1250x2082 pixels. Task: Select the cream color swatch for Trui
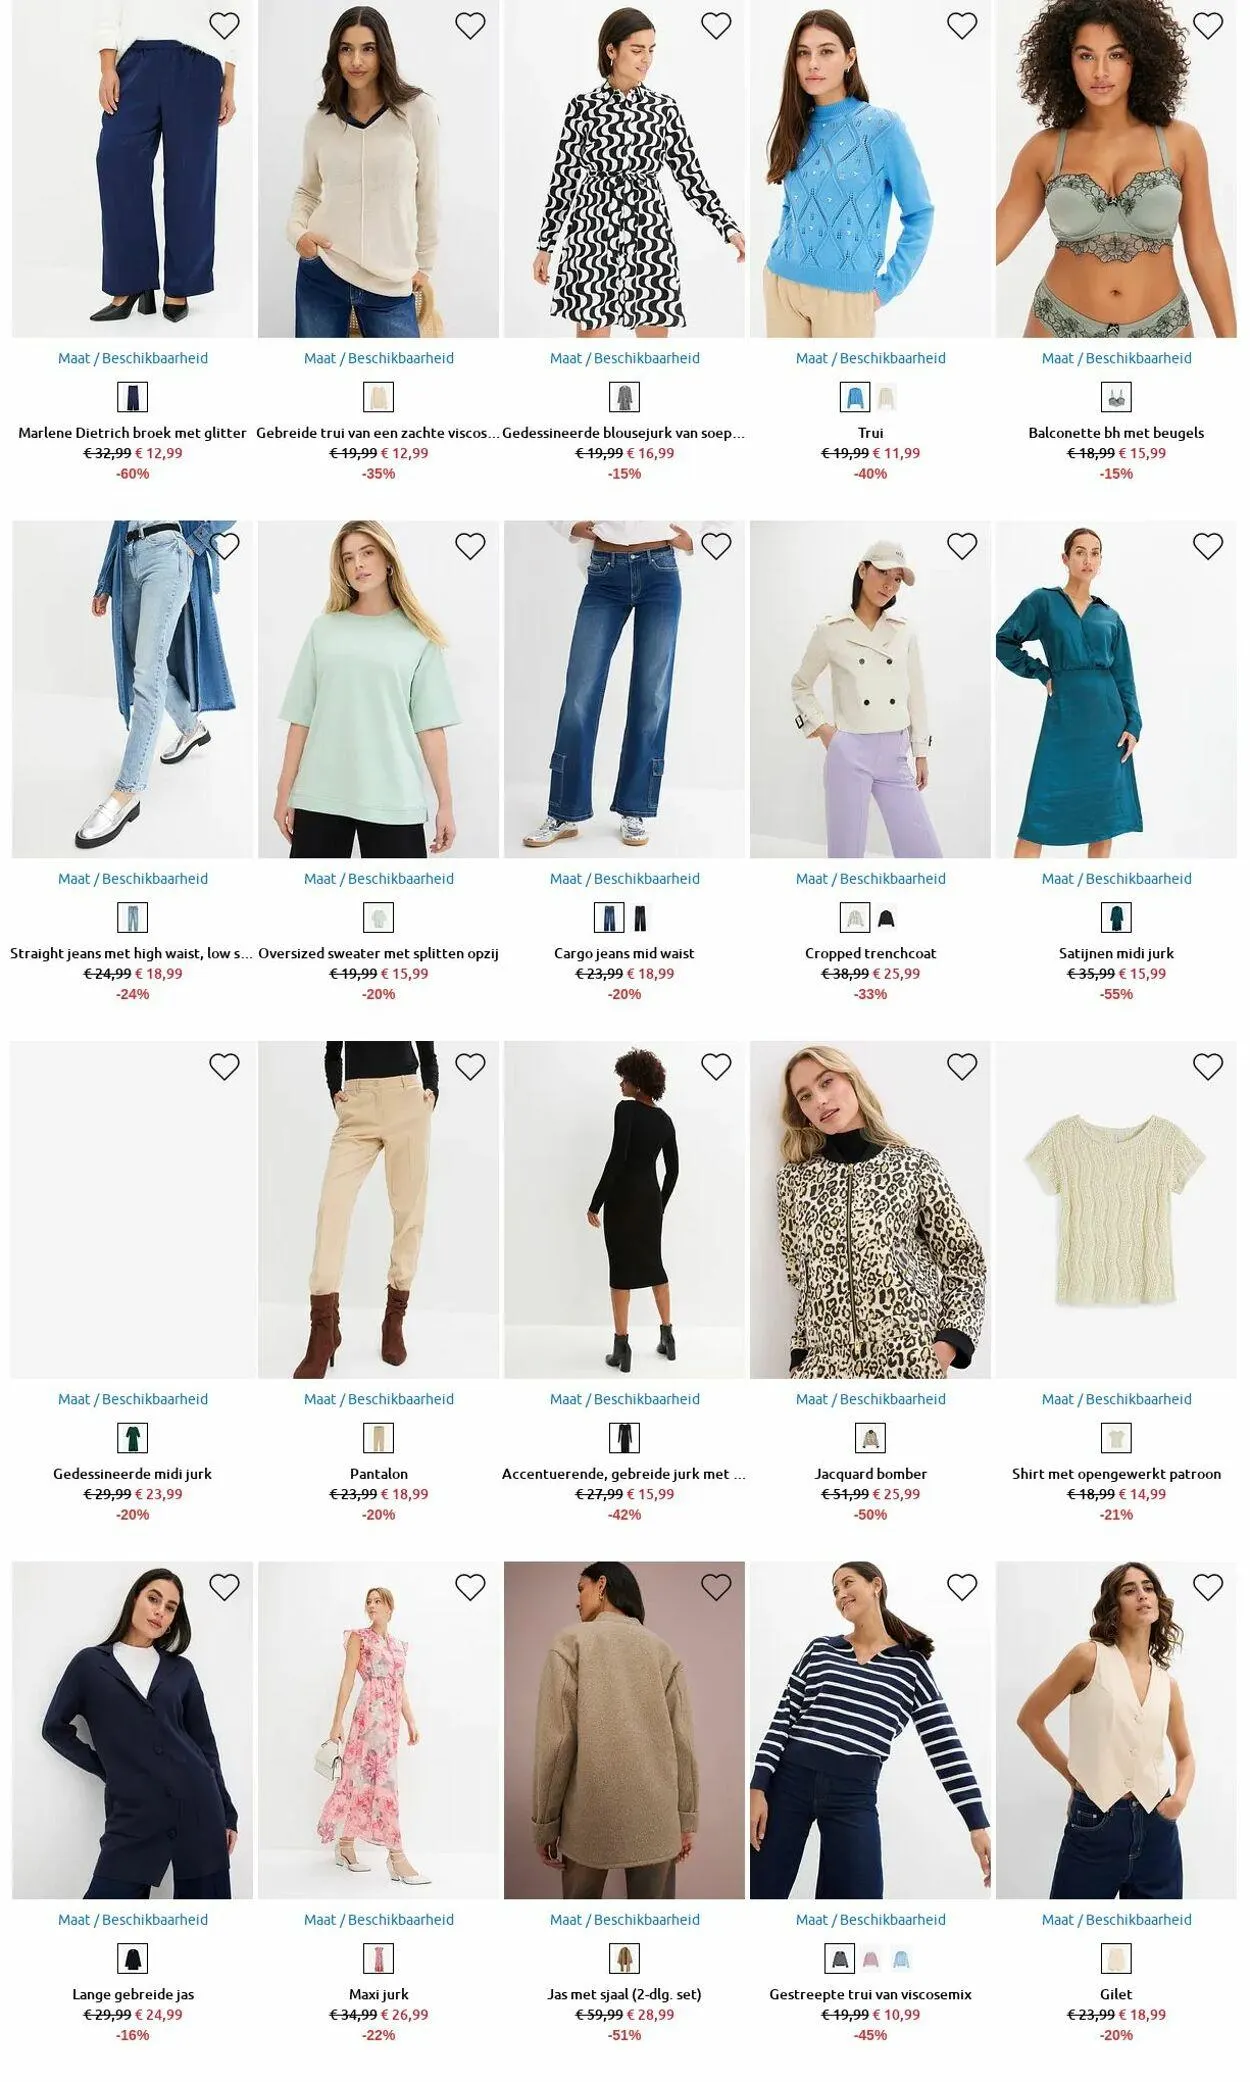pyautogui.click(x=886, y=398)
